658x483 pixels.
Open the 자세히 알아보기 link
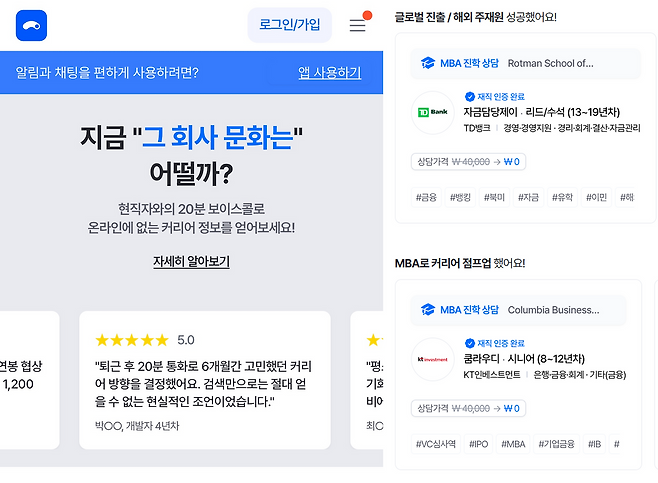pyautogui.click(x=191, y=262)
